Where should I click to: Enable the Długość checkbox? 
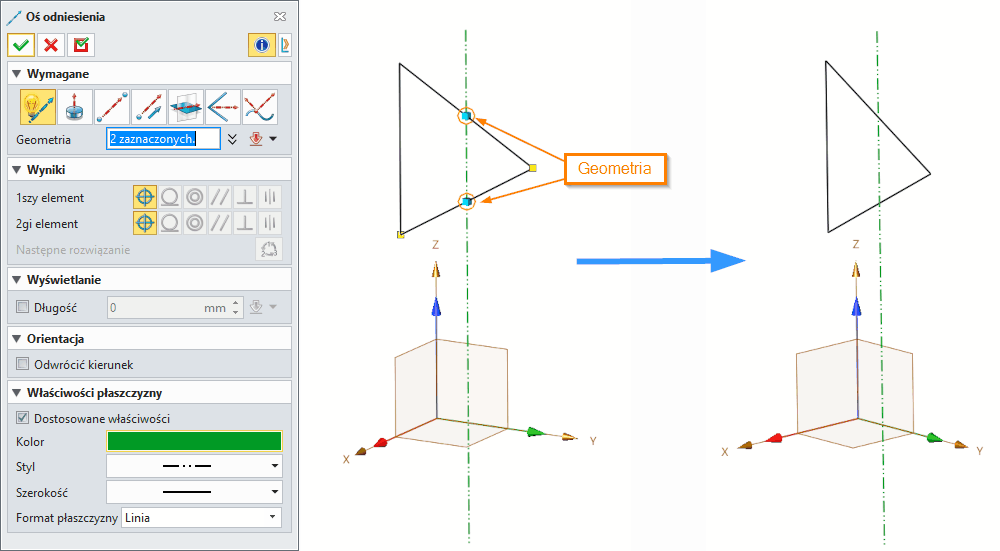tap(23, 307)
